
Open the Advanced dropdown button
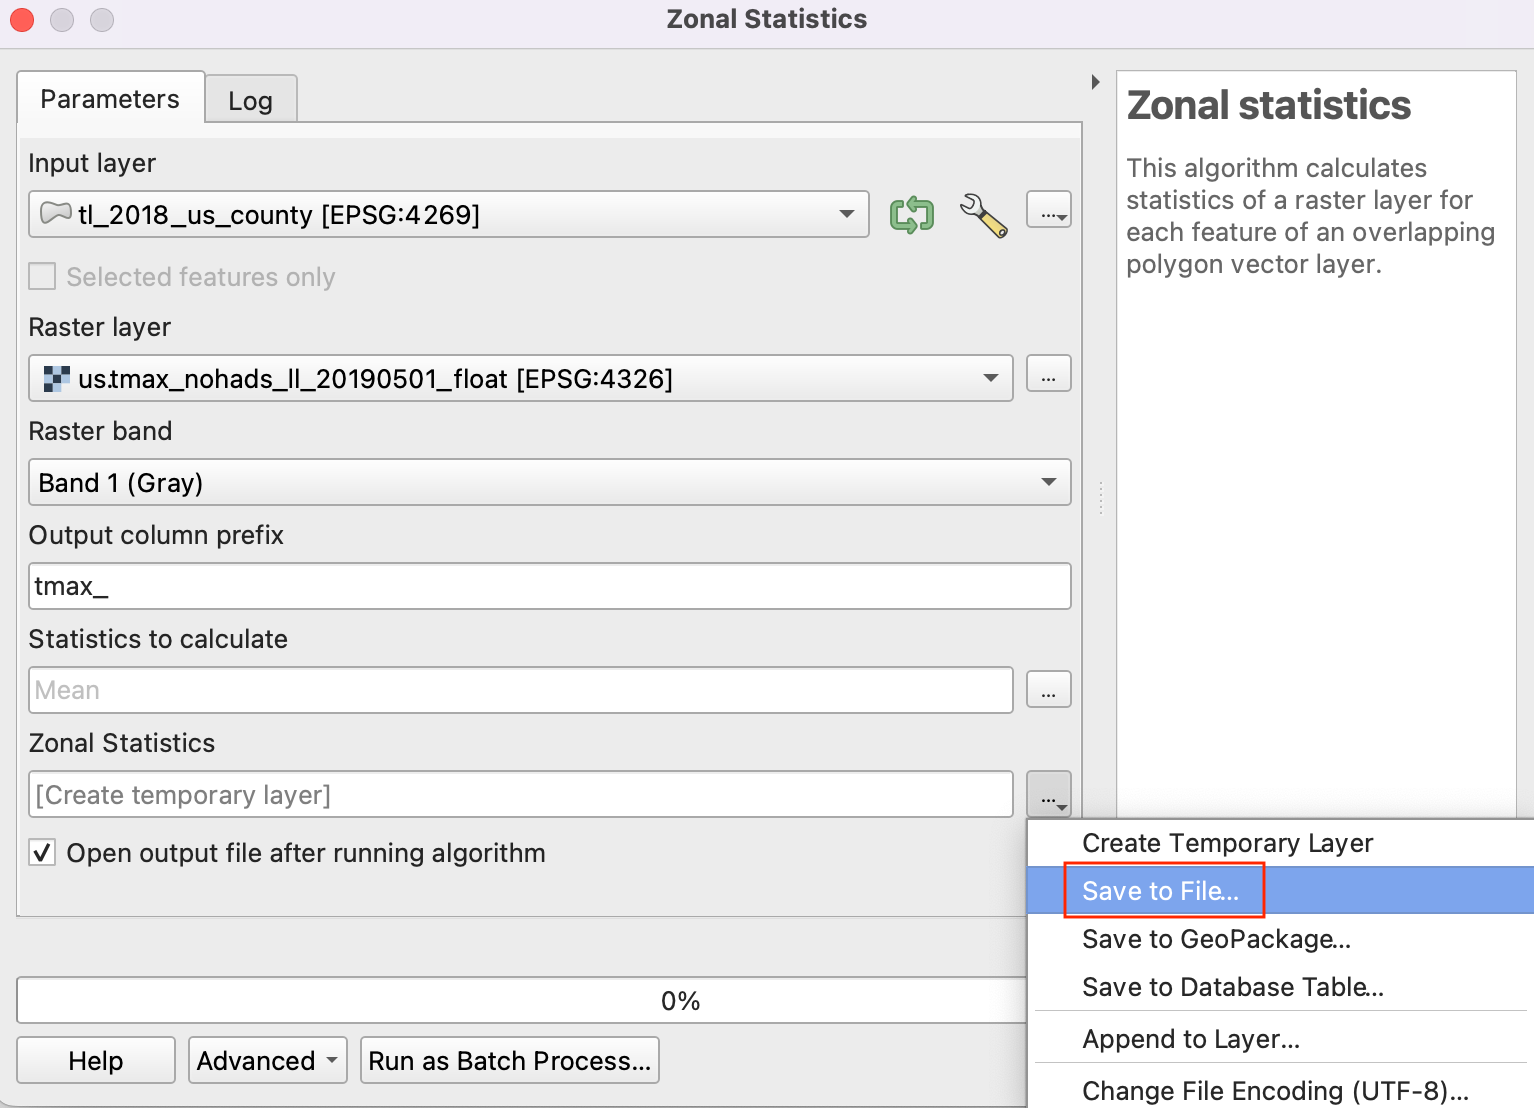click(x=267, y=1061)
